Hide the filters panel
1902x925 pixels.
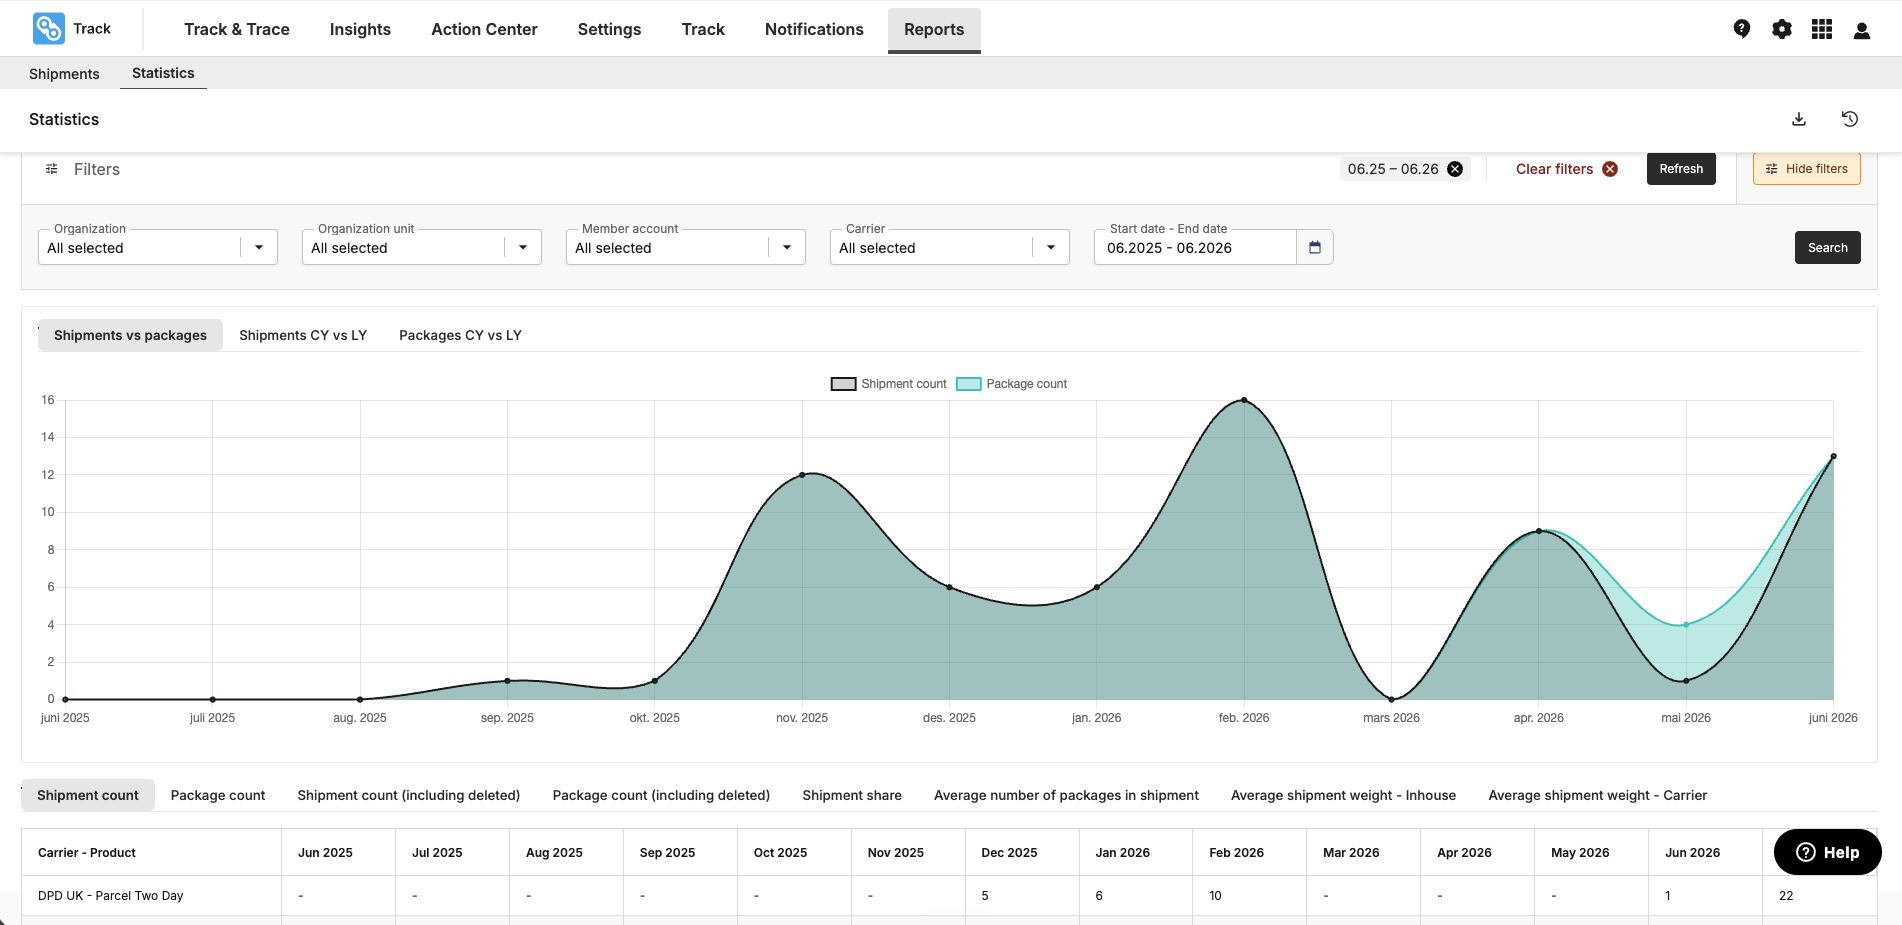pyautogui.click(x=1807, y=169)
